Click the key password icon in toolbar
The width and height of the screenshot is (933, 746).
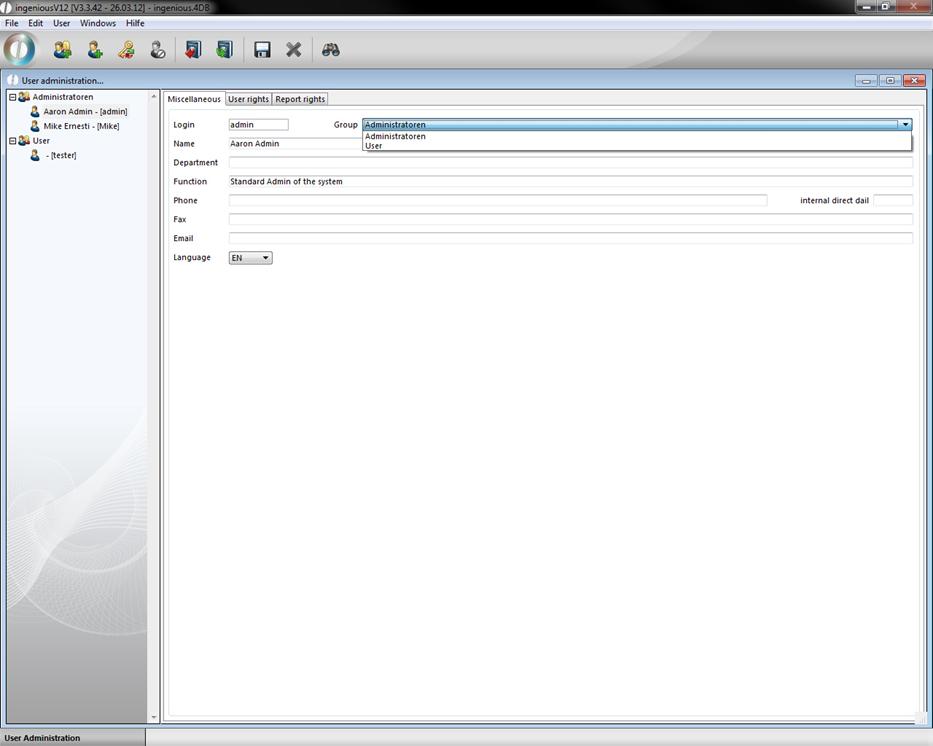[126, 50]
